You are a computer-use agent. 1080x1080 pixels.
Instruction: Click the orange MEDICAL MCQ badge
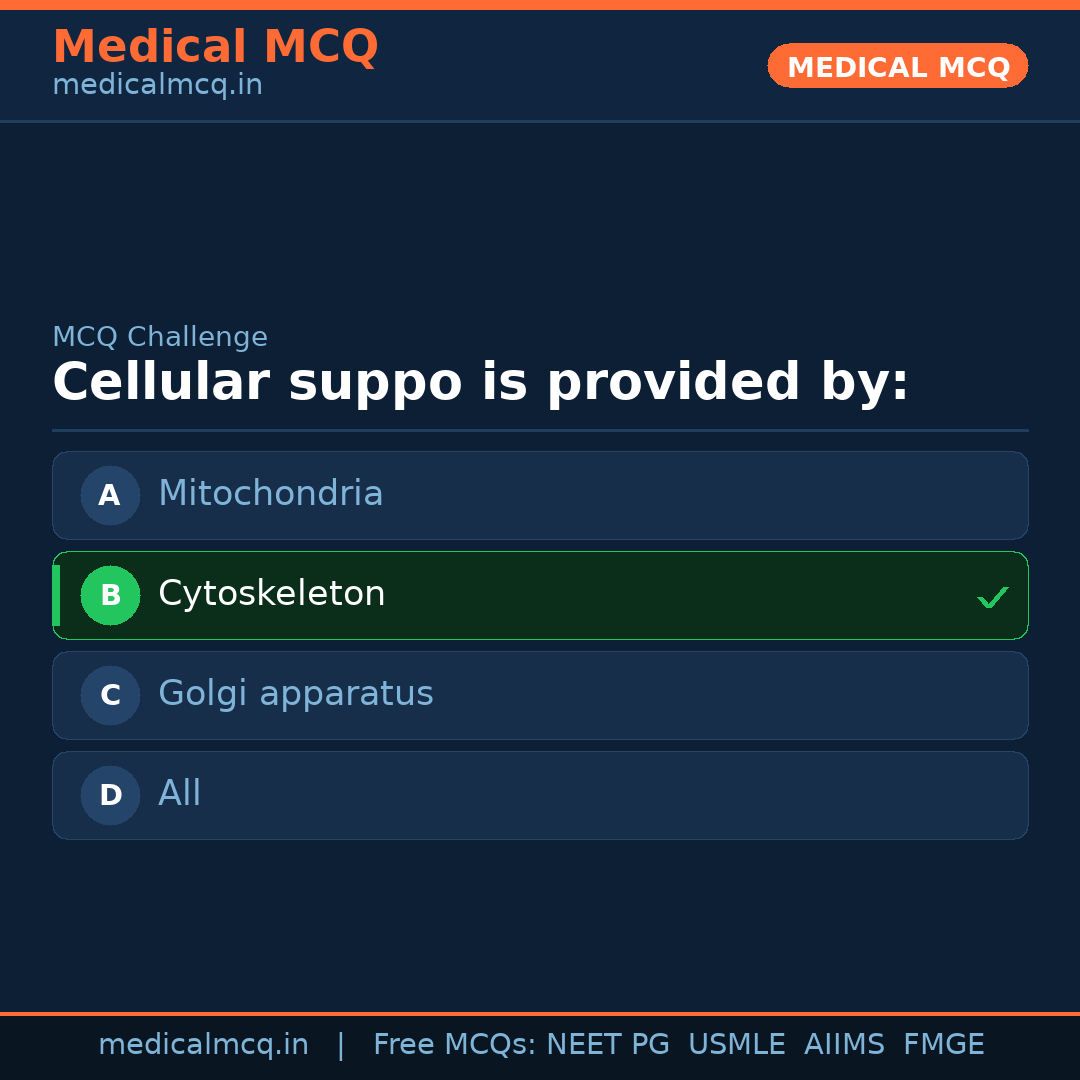click(x=897, y=66)
